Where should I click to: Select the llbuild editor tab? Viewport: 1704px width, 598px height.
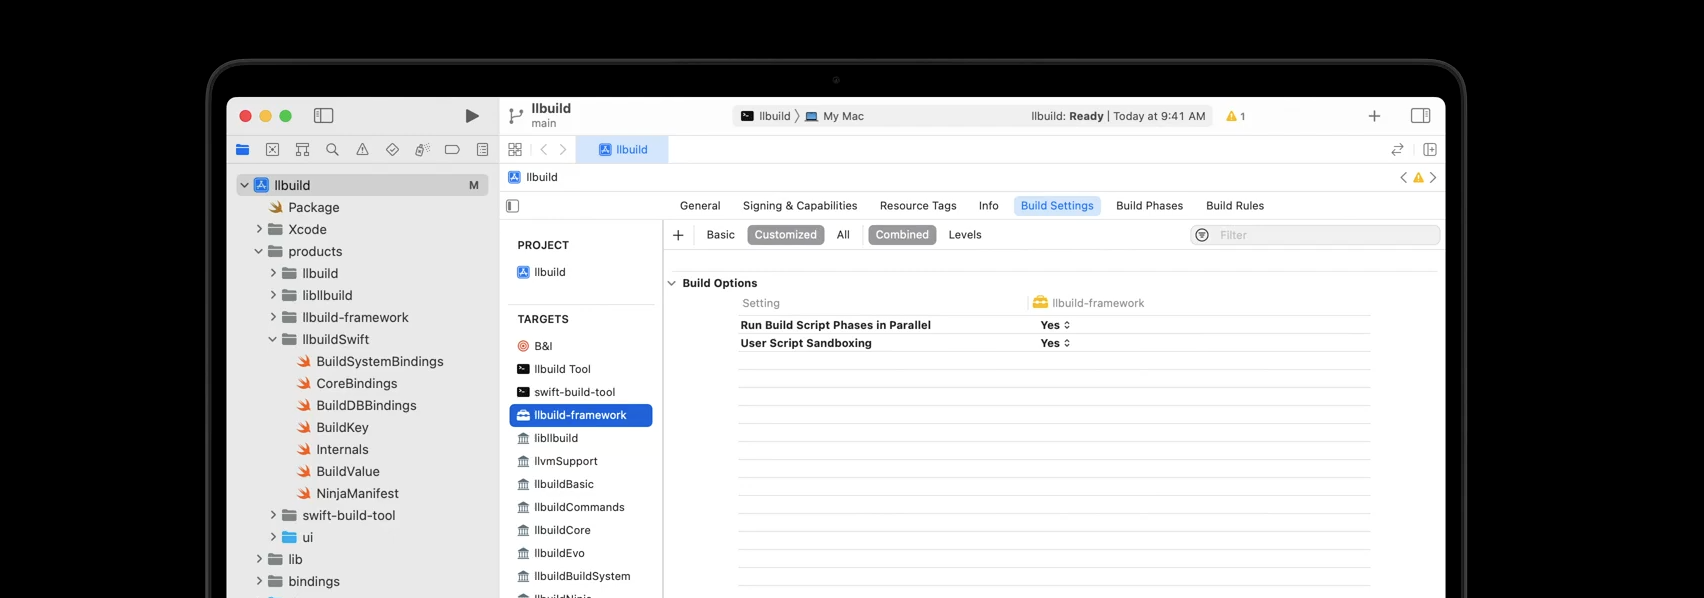click(623, 150)
